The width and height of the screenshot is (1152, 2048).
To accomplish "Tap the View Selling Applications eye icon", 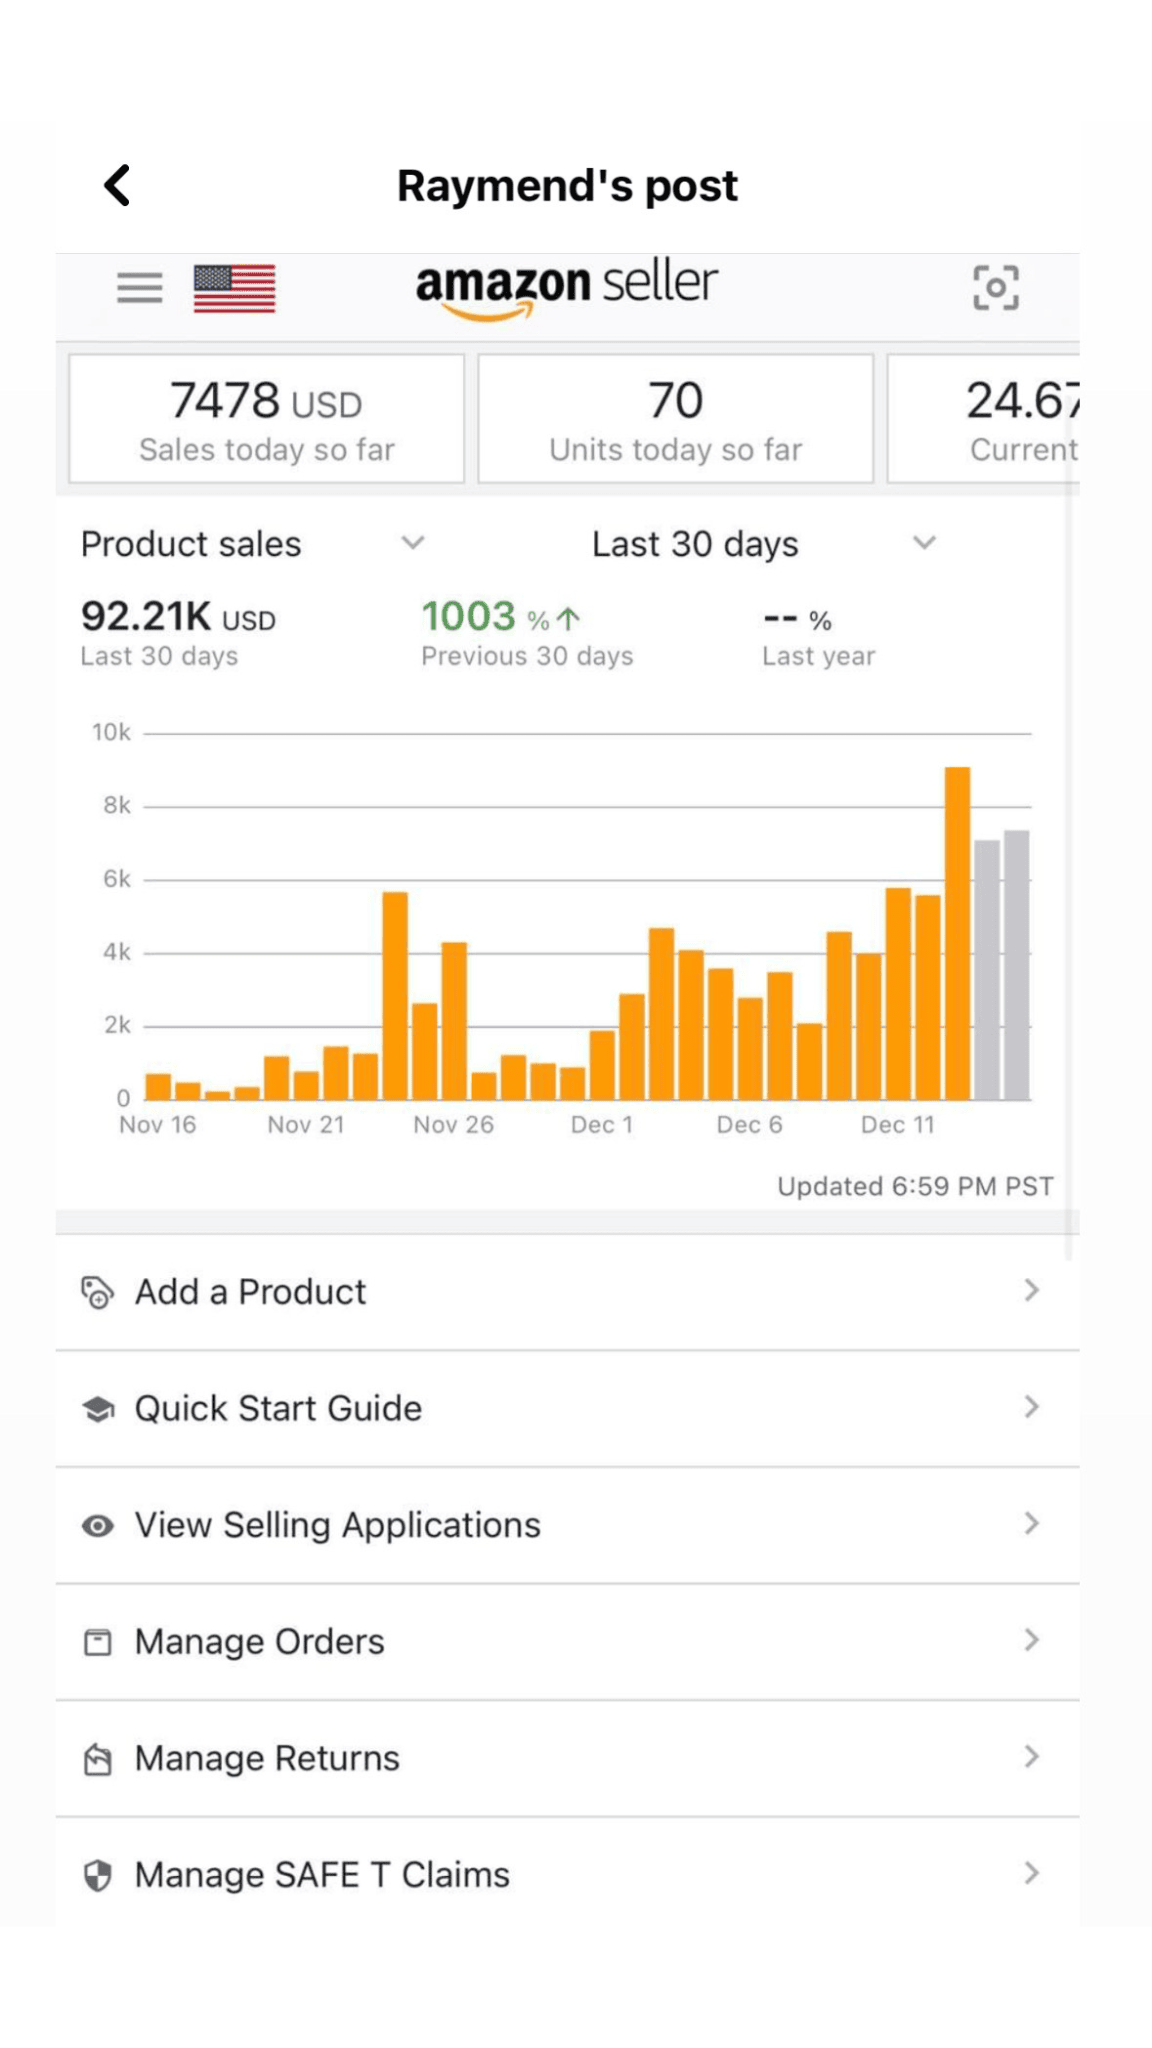I will pyautogui.click(x=97, y=1526).
